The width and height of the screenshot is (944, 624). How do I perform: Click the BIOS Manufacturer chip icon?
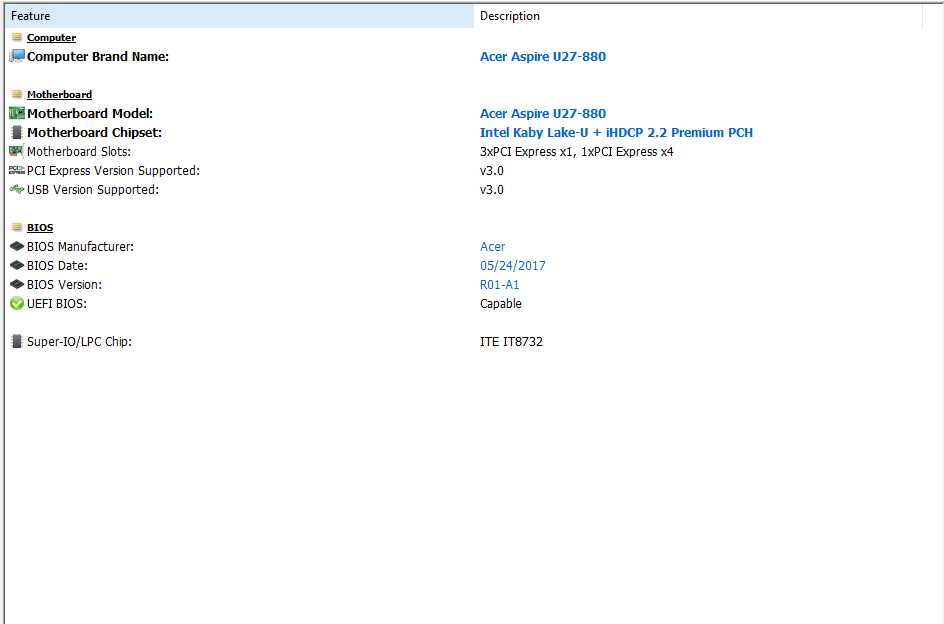[x=17, y=246]
